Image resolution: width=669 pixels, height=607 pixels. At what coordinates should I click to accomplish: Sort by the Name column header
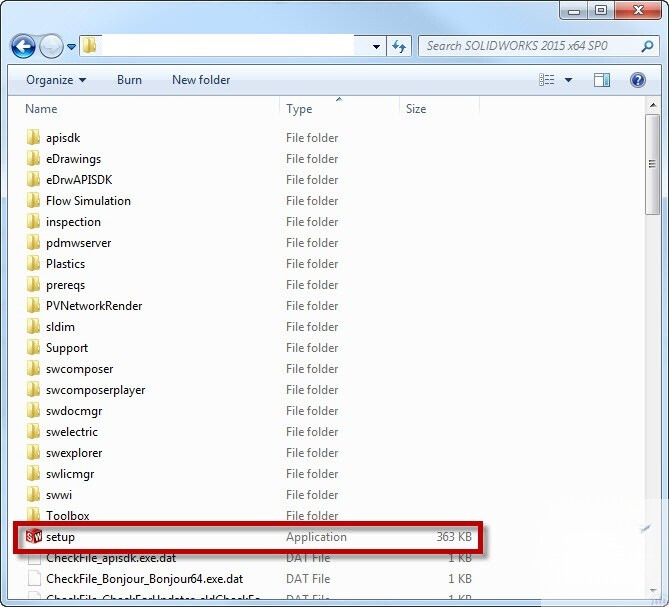click(x=41, y=109)
